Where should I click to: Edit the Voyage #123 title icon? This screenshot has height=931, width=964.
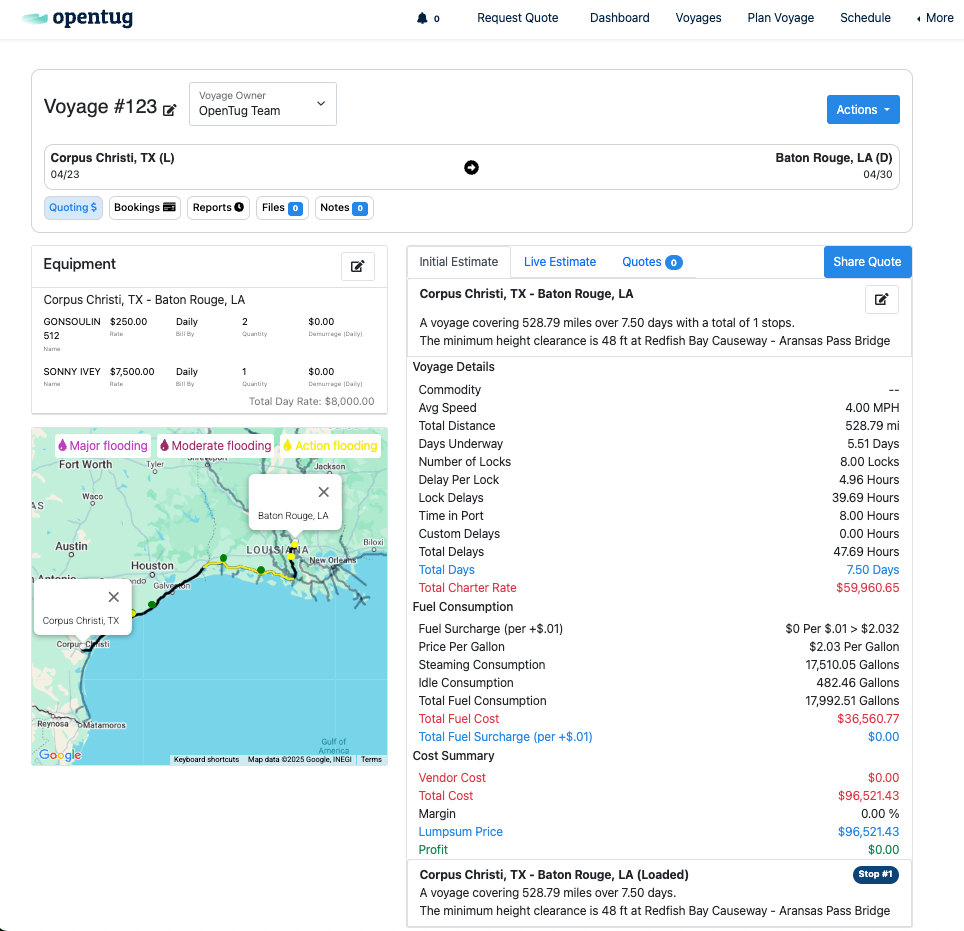(x=170, y=110)
